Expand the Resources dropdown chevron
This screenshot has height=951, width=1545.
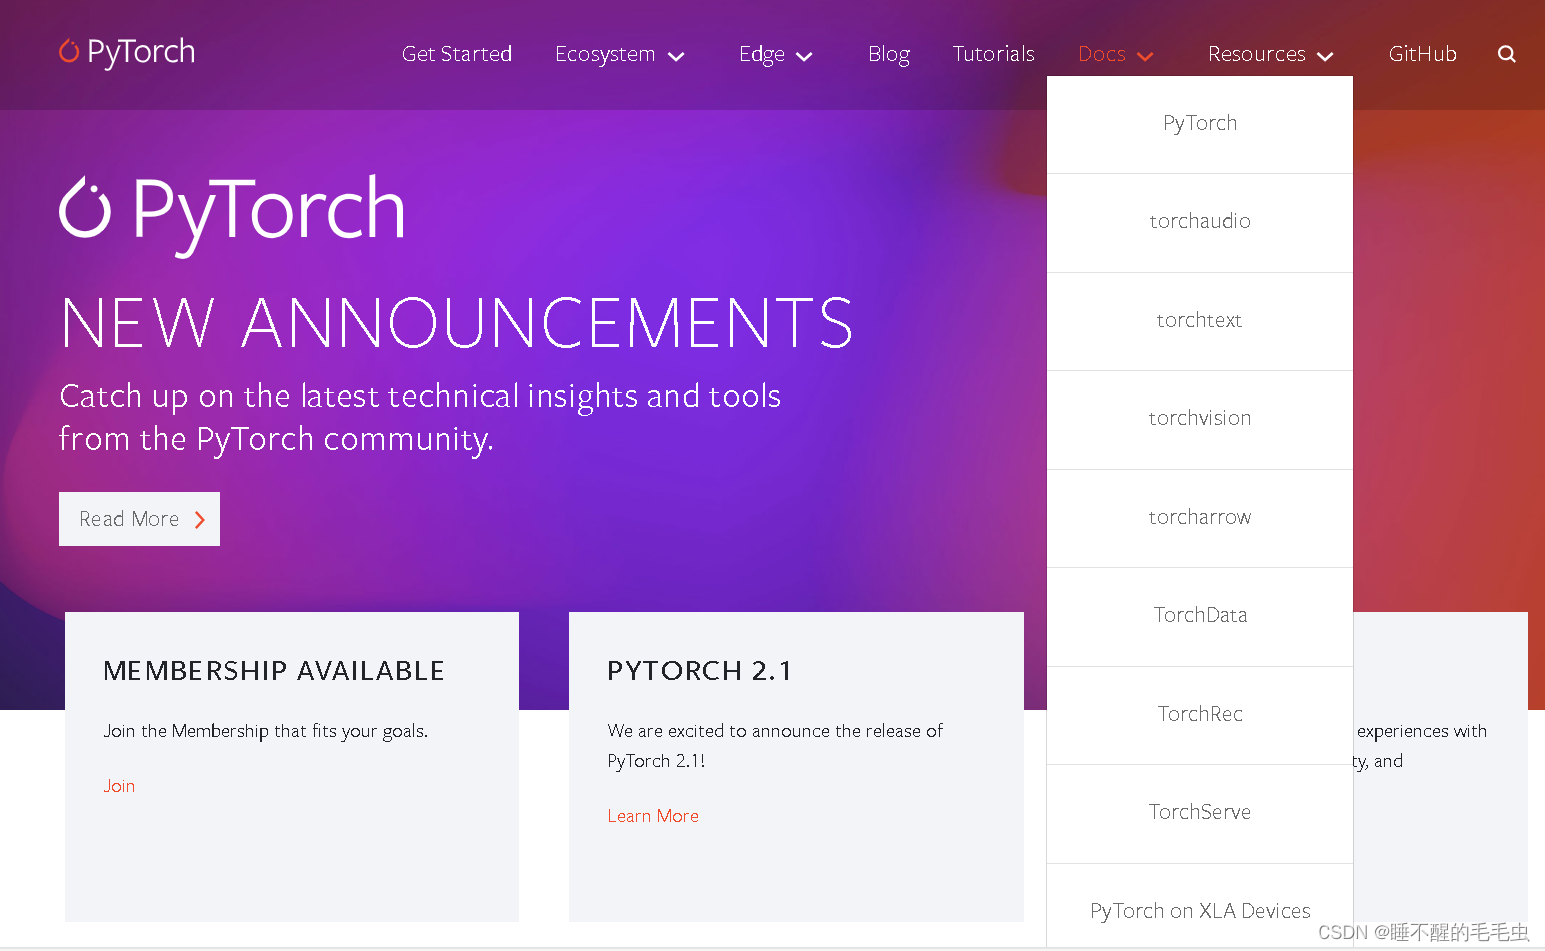(1326, 57)
